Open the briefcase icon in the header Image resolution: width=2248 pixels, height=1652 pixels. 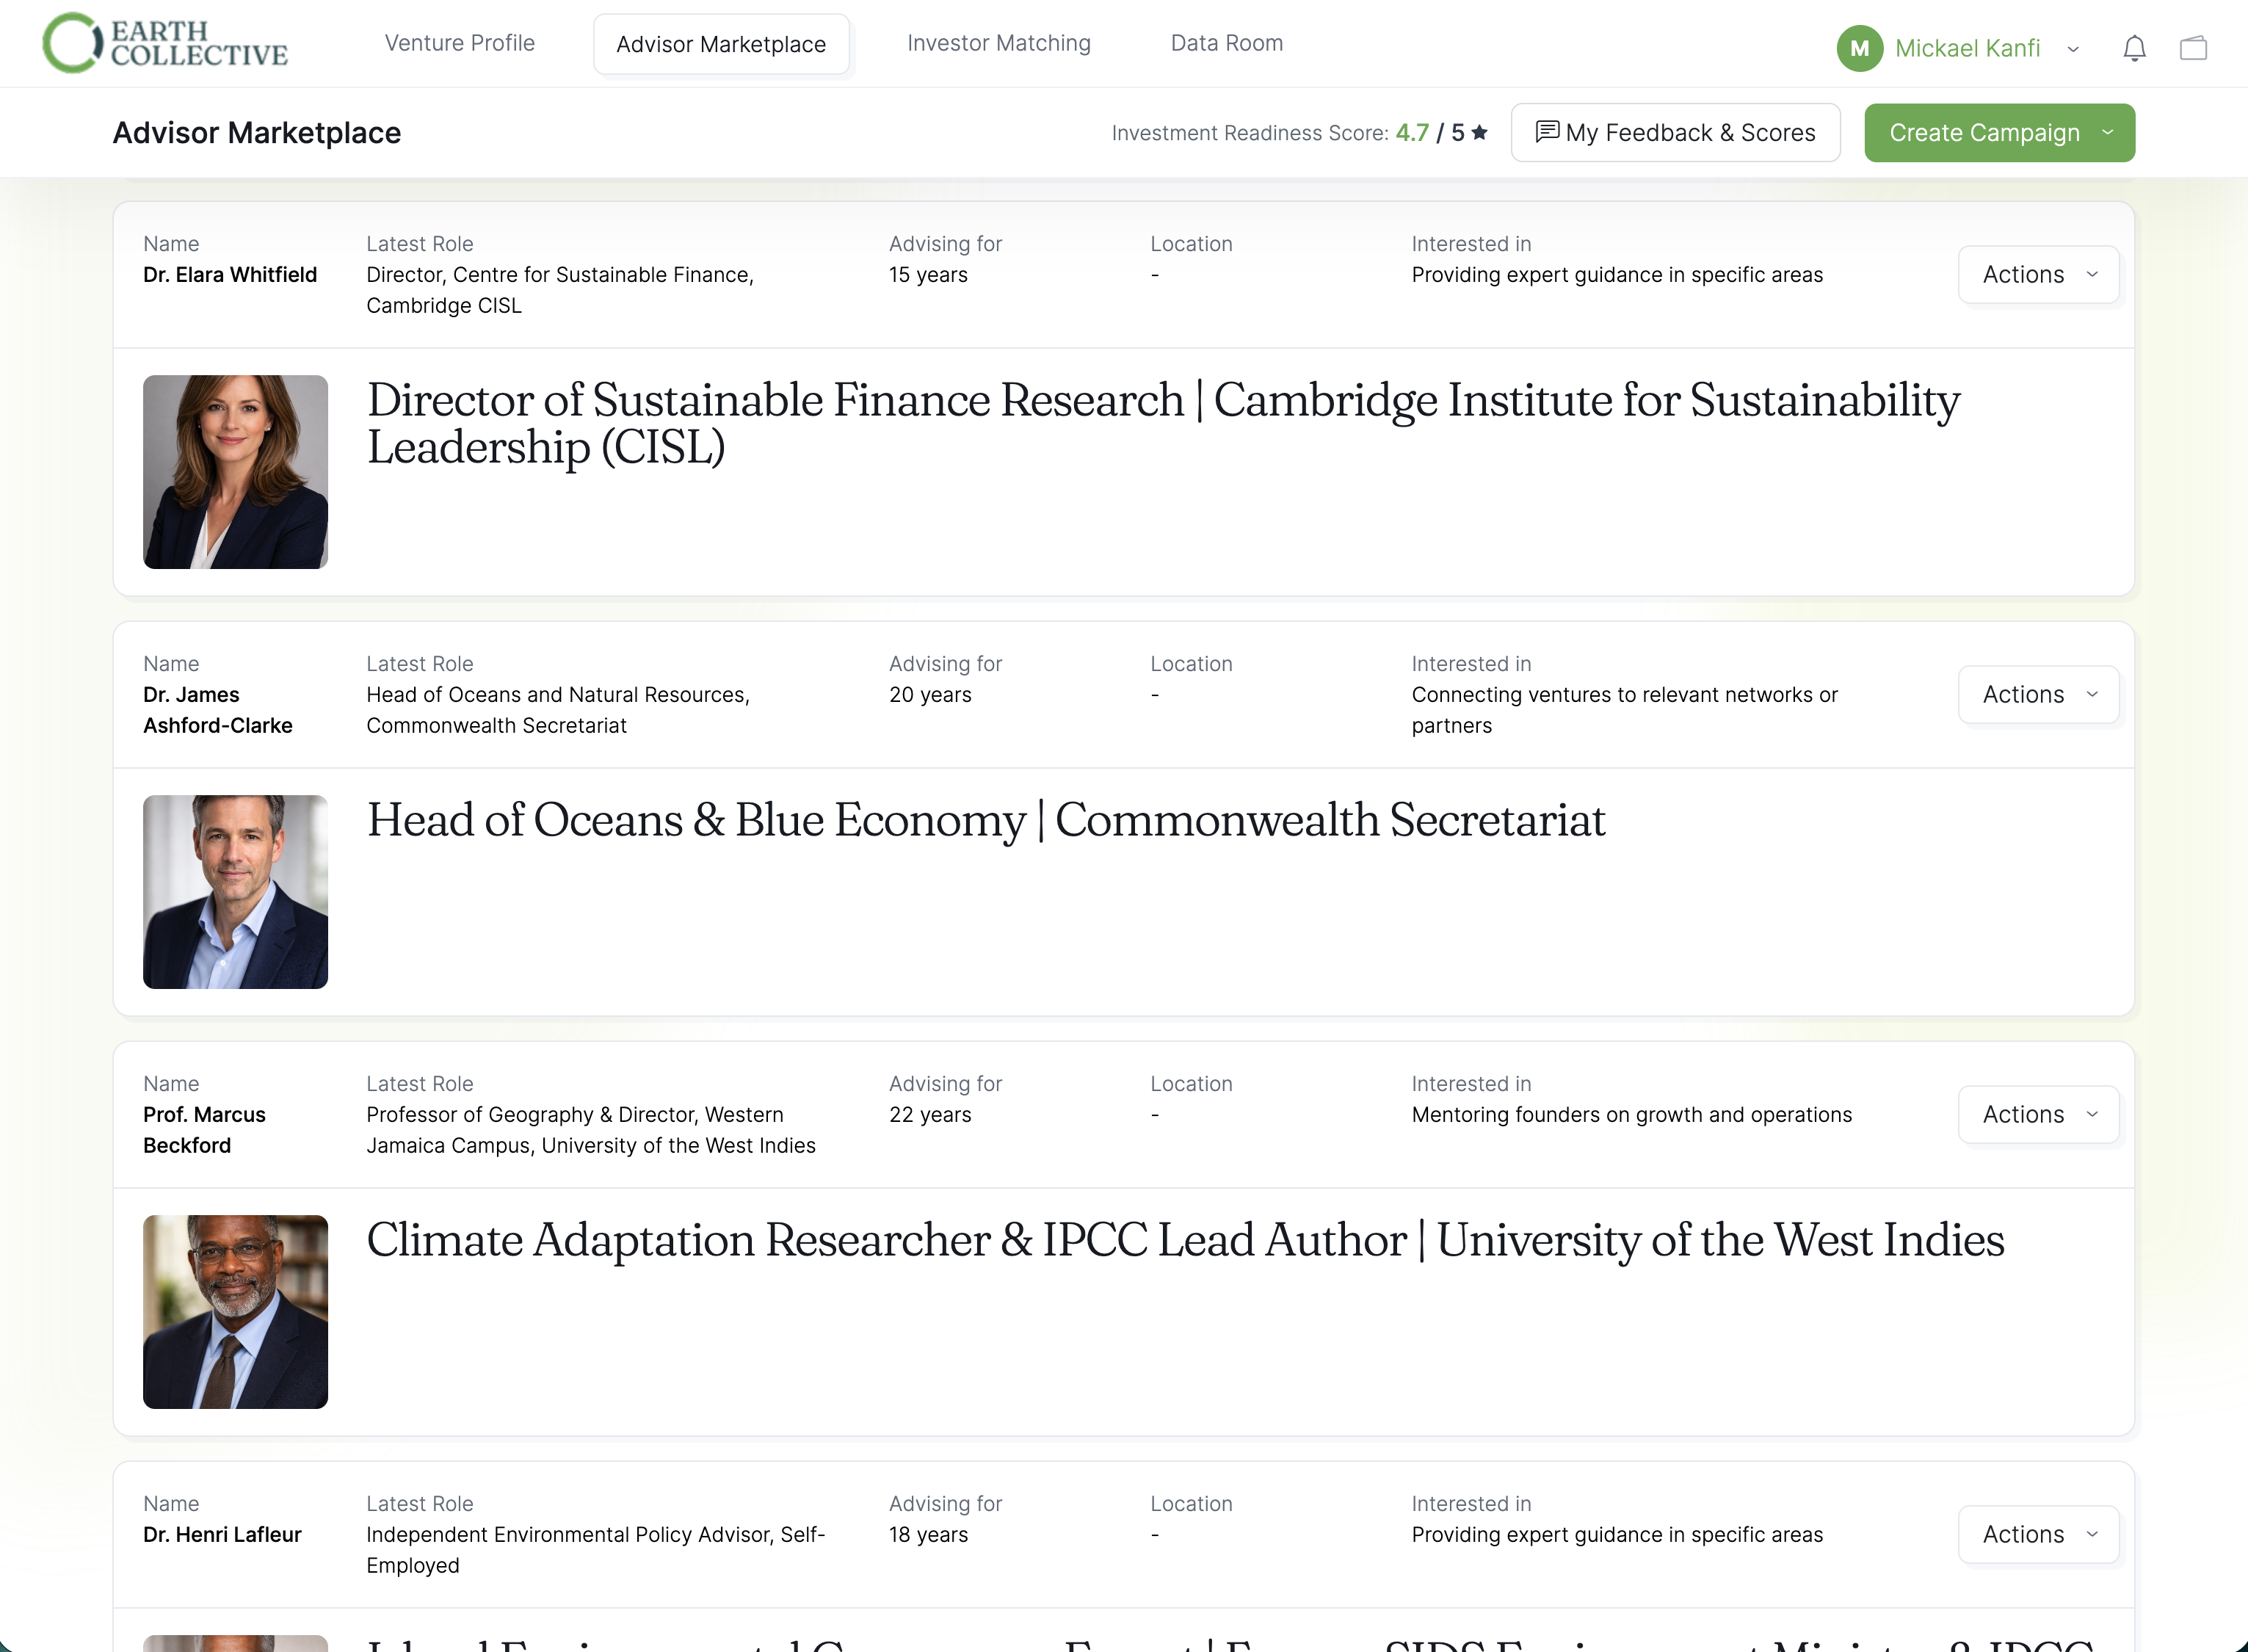[x=2194, y=48]
